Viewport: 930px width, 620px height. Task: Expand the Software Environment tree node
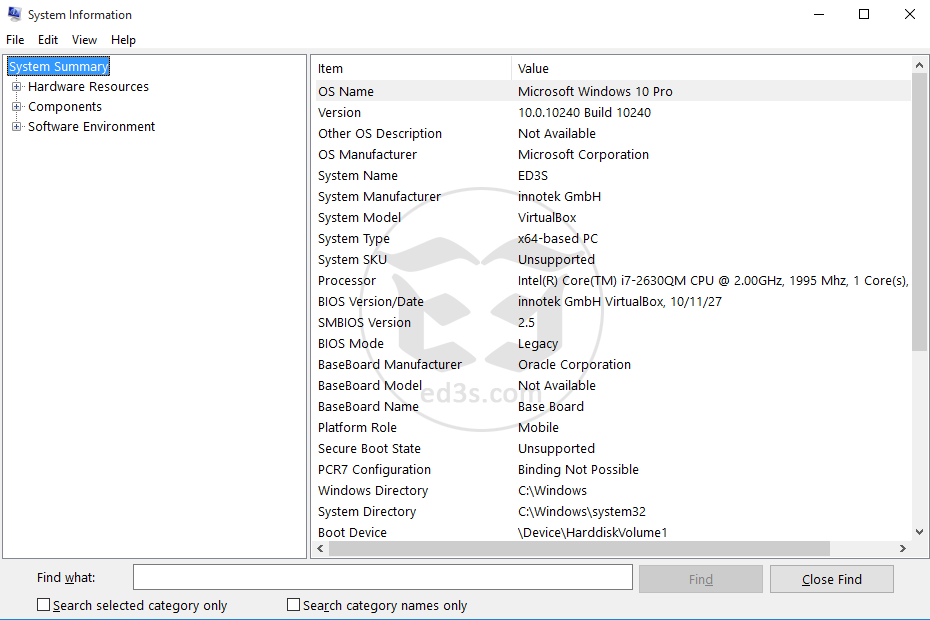[16, 127]
